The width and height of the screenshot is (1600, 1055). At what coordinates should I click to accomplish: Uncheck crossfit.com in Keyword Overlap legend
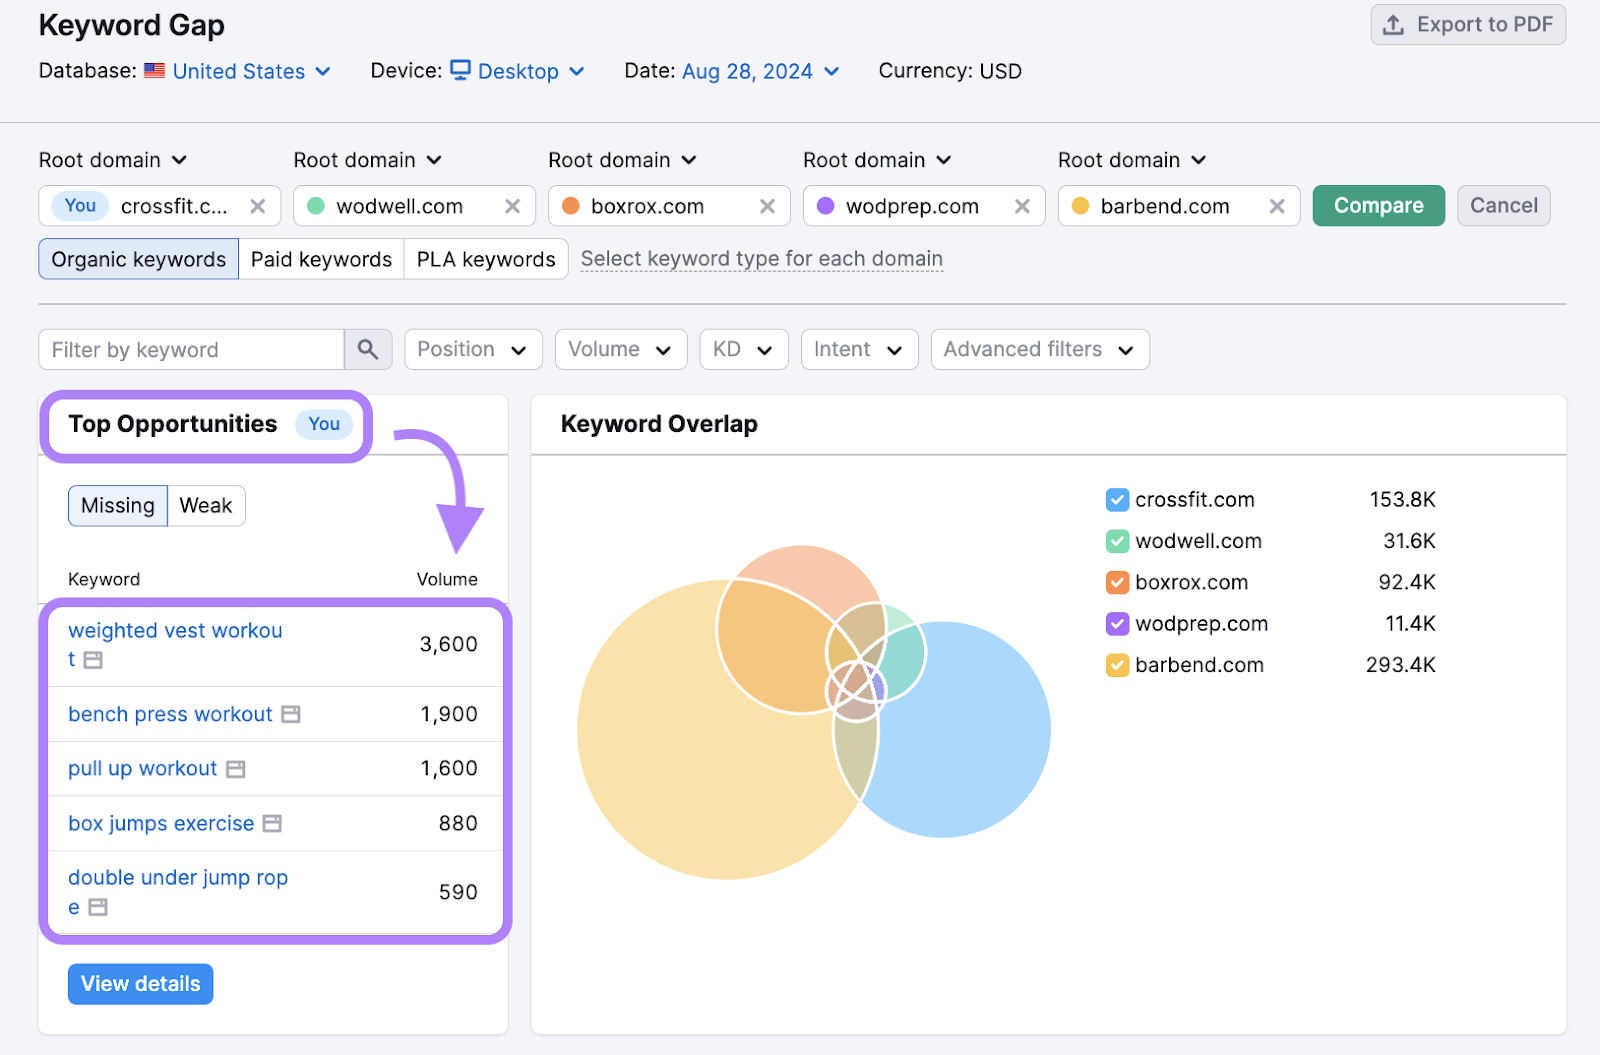point(1117,500)
